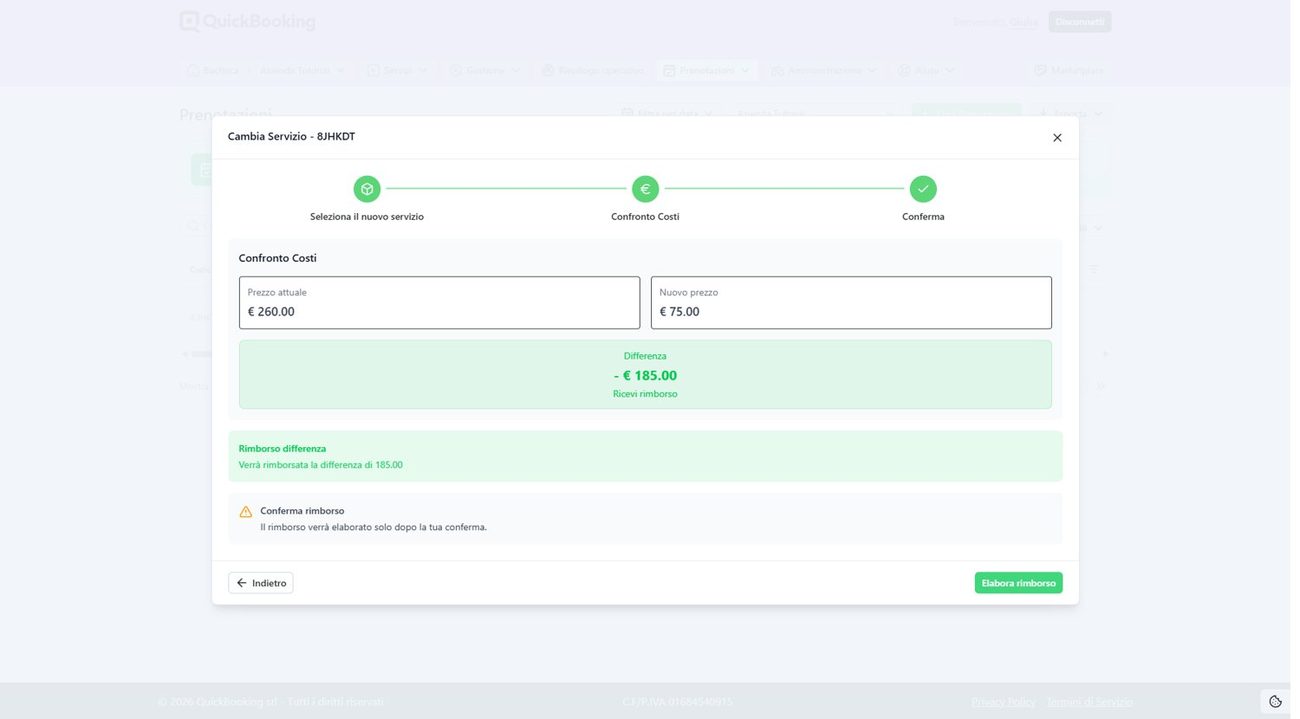Screen dimensions: 1300x719
Task: Click 'Verrà rimborsata la differenza di 185.00'
Action: pyautogui.click(x=321, y=465)
